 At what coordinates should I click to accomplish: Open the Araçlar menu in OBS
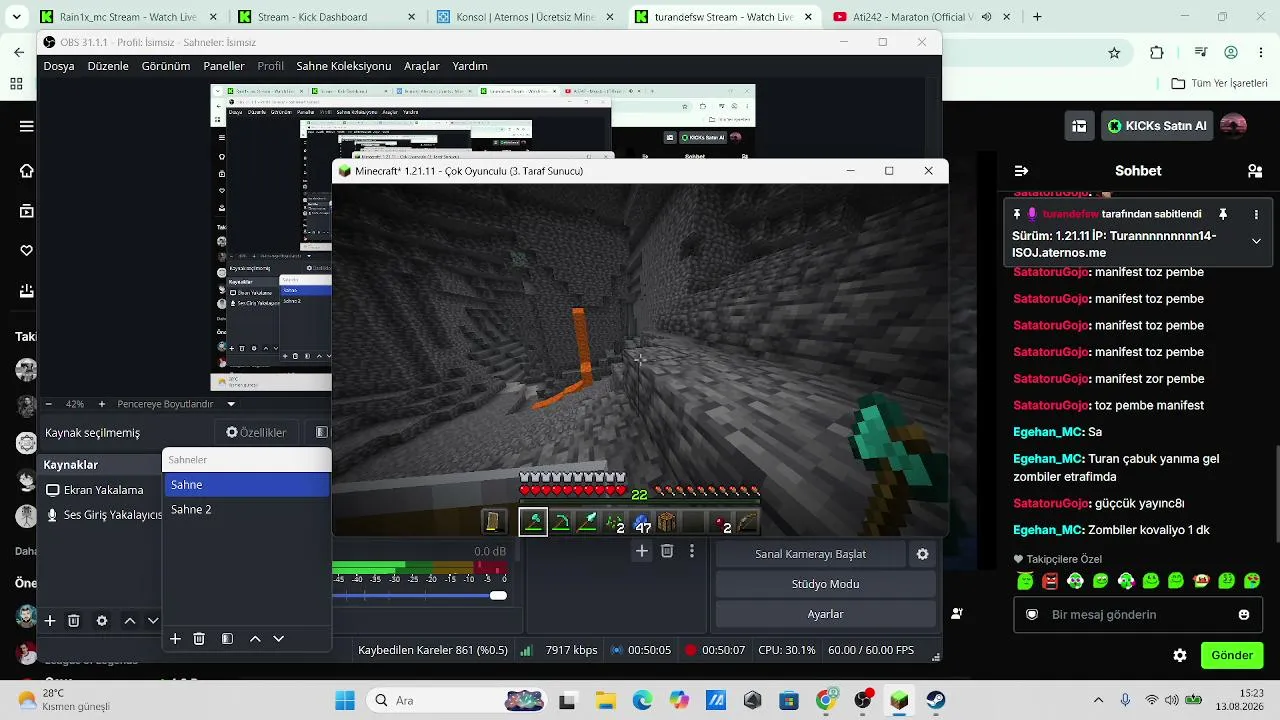point(422,66)
